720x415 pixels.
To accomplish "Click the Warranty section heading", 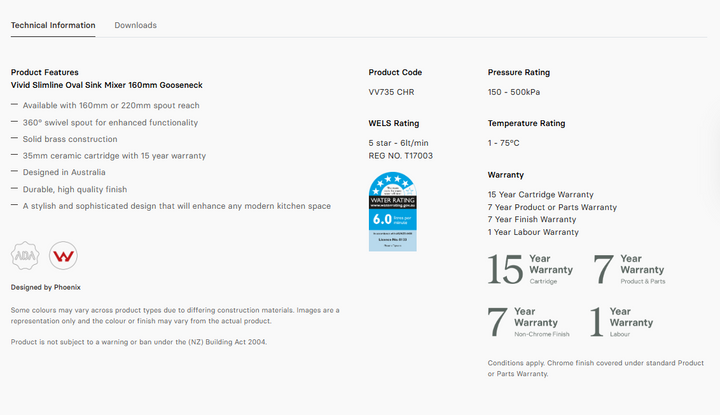I will coord(506,175).
